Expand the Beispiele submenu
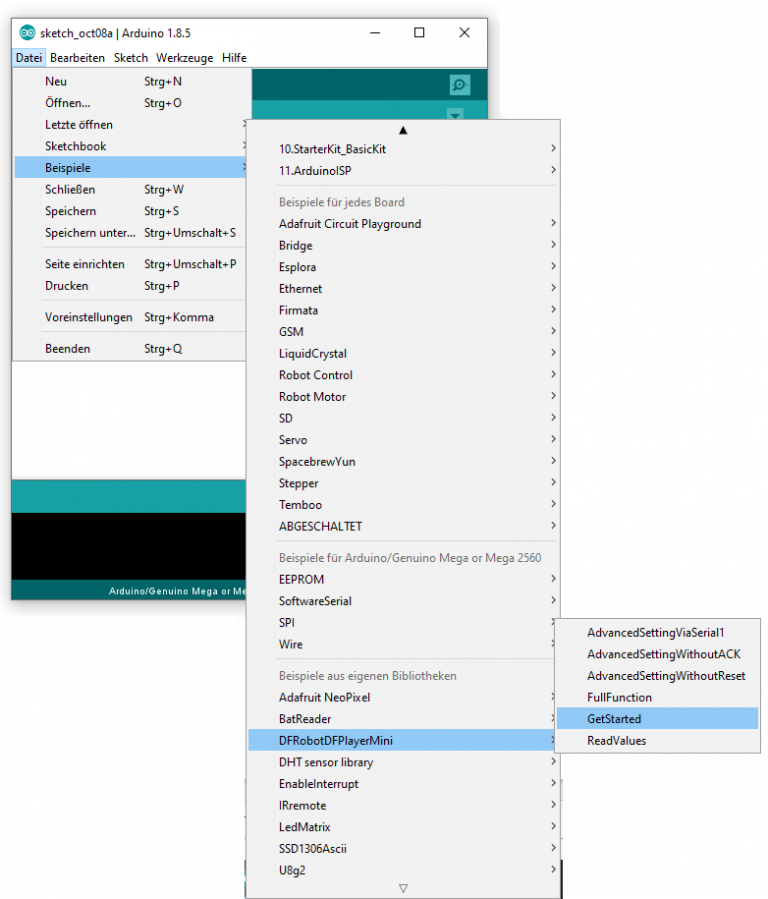Viewport: 768px width, 899px height. (x=132, y=168)
